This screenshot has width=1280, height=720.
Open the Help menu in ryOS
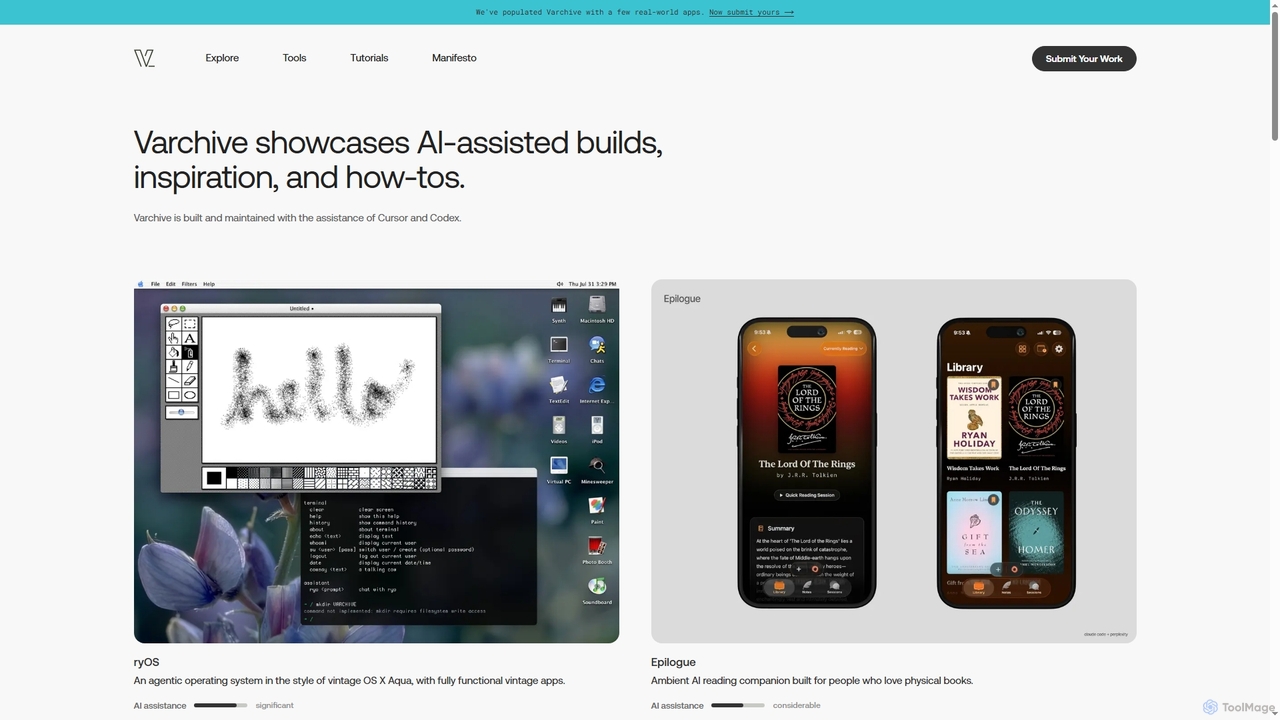tap(209, 284)
